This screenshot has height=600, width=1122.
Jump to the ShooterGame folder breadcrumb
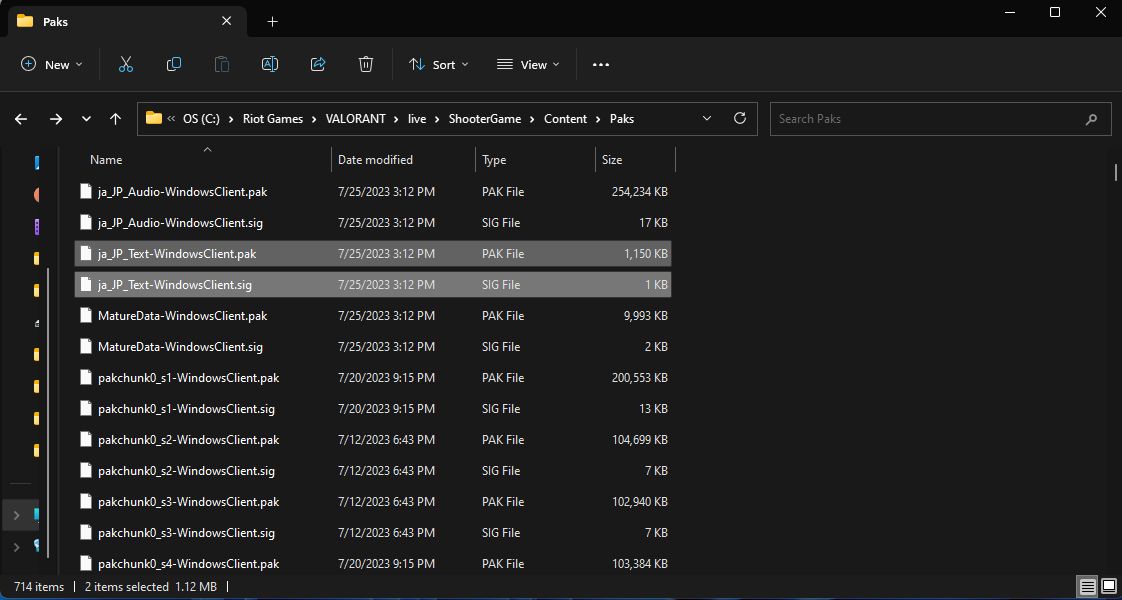click(486, 119)
